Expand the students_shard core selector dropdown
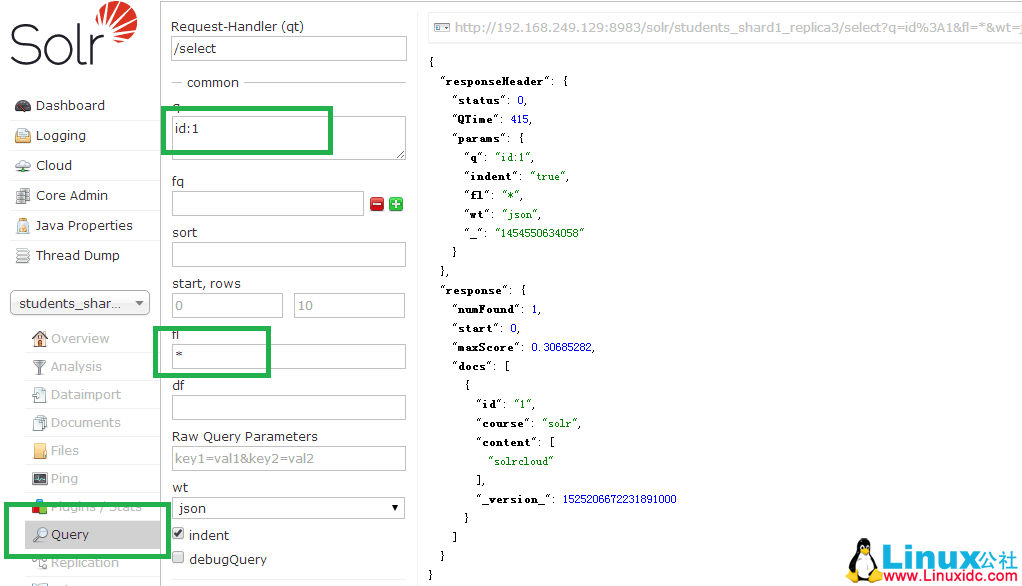This screenshot has width=1022, height=586. (x=79, y=303)
